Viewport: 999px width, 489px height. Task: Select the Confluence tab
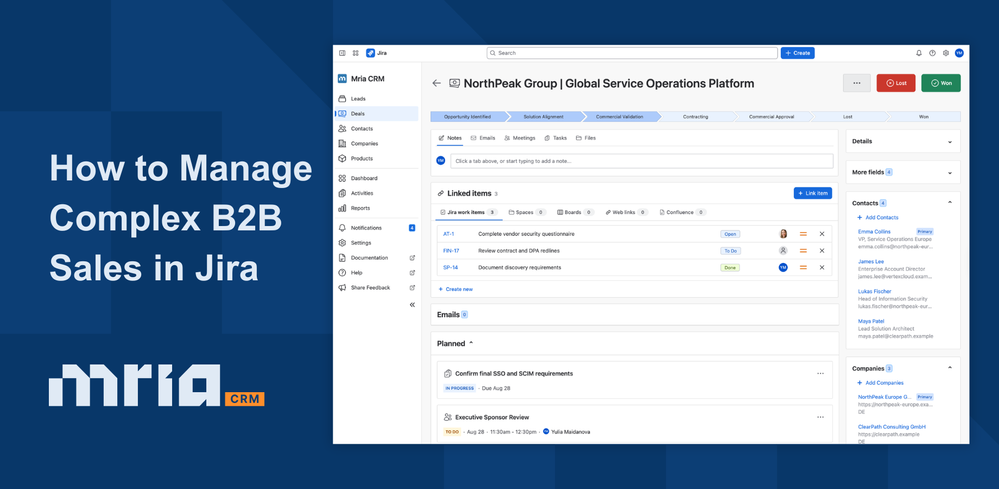tap(682, 212)
